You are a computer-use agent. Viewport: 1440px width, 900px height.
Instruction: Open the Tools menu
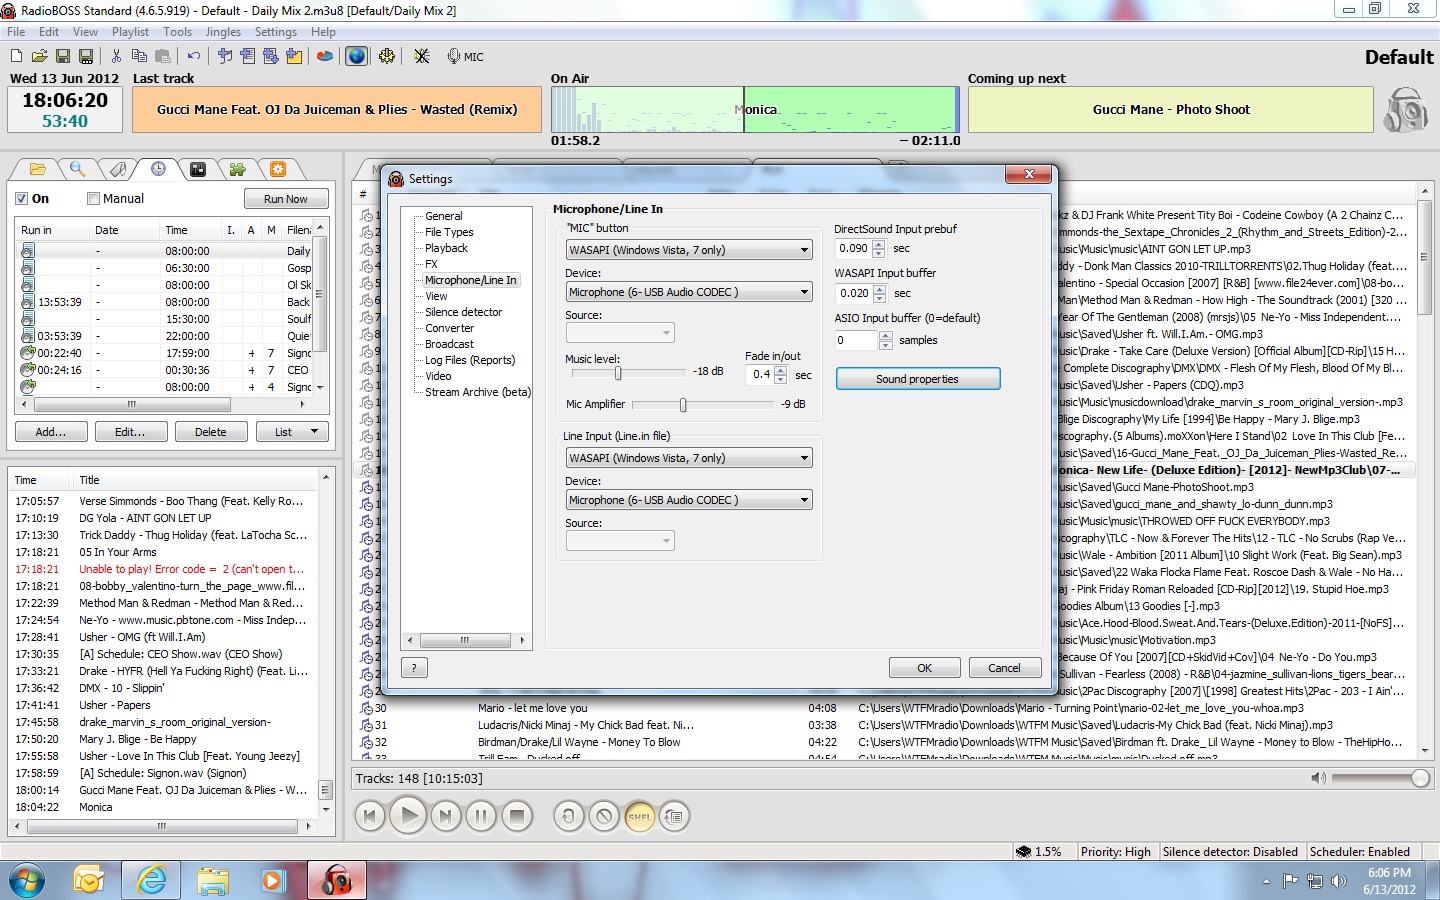pos(177,32)
